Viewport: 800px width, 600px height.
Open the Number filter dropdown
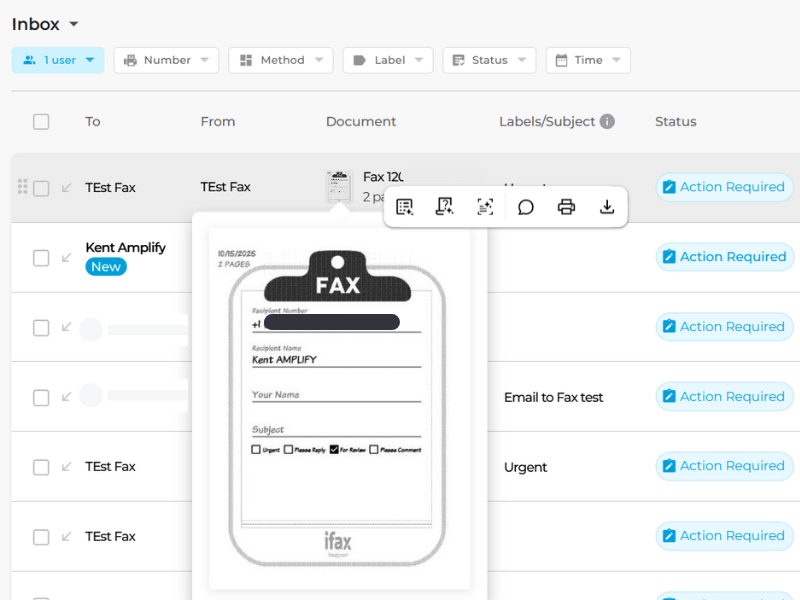coord(166,60)
